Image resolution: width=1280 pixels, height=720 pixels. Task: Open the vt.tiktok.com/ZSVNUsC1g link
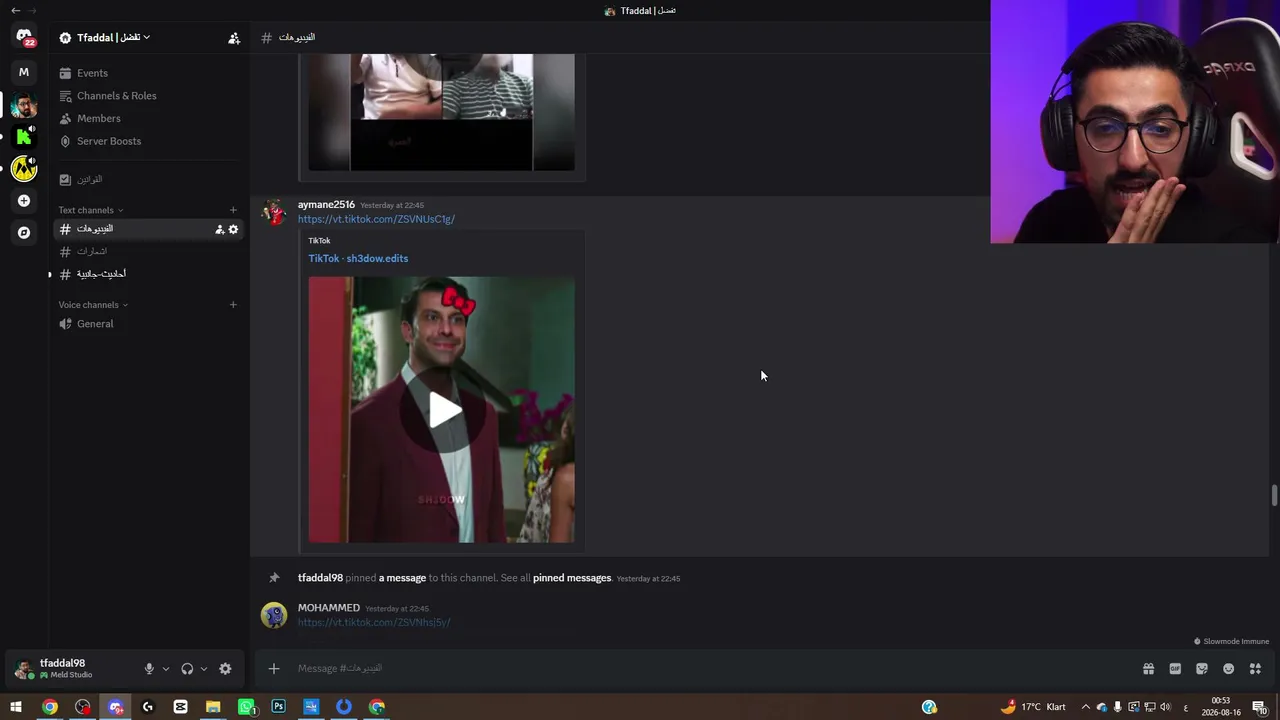click(x=376, y=219)
